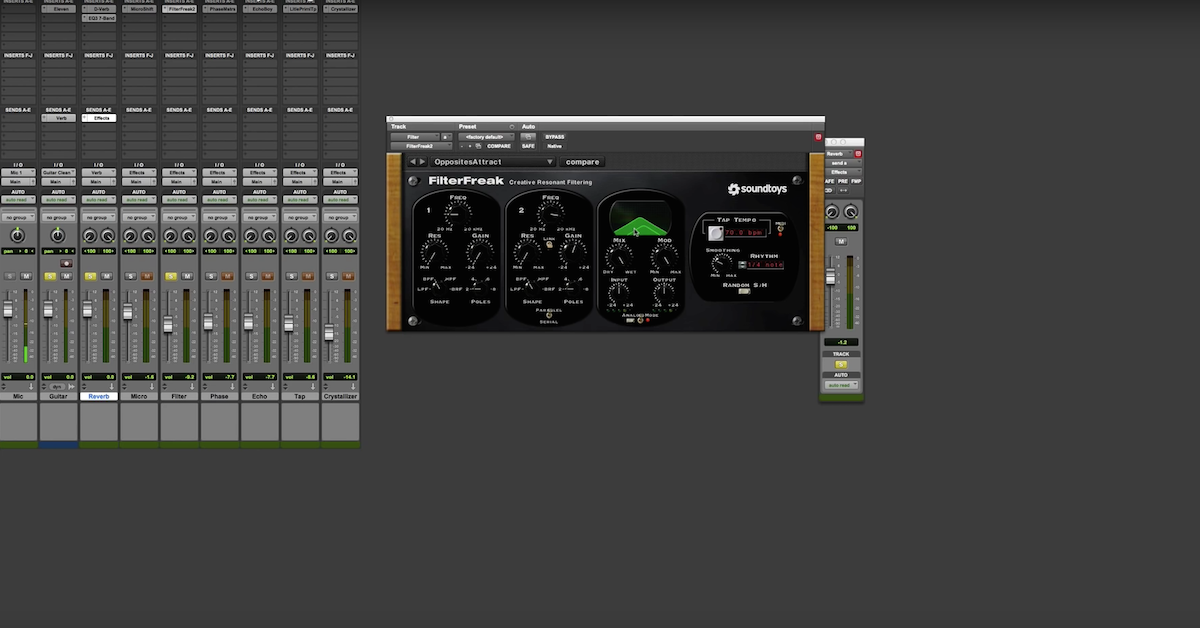Viewport: 1200px width, 628px height.
Task: Toggle the Analog Mode switch
Action: pos(640,320)
